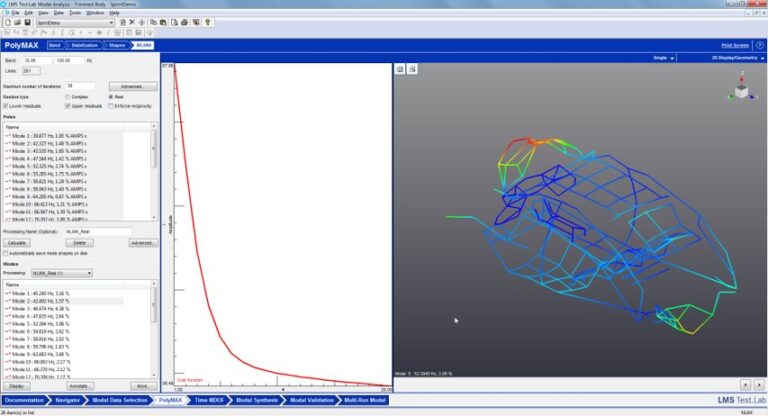The width and height of the screenshot is (768, 416).
Task: Select the Complex residue type radio button
Action: pyautogui.click(x=68, y=97)
